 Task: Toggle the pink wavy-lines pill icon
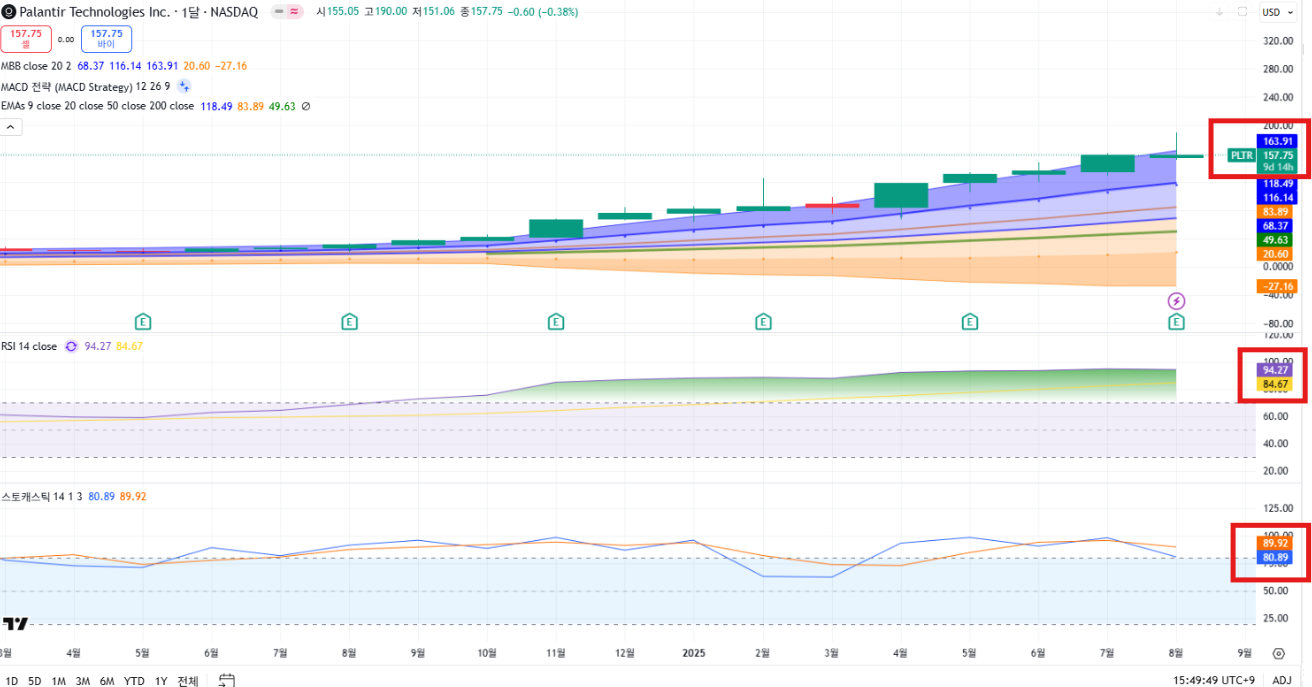pyautogui.click(x=295, y=12)
